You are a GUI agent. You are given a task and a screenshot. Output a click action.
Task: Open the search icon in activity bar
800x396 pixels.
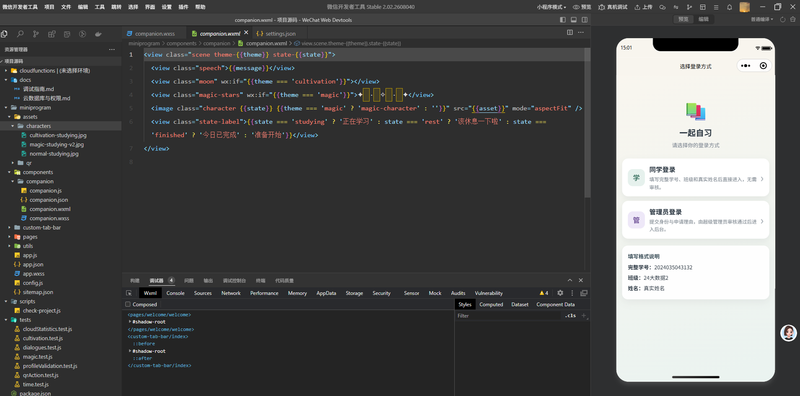[x=20, y=34]
